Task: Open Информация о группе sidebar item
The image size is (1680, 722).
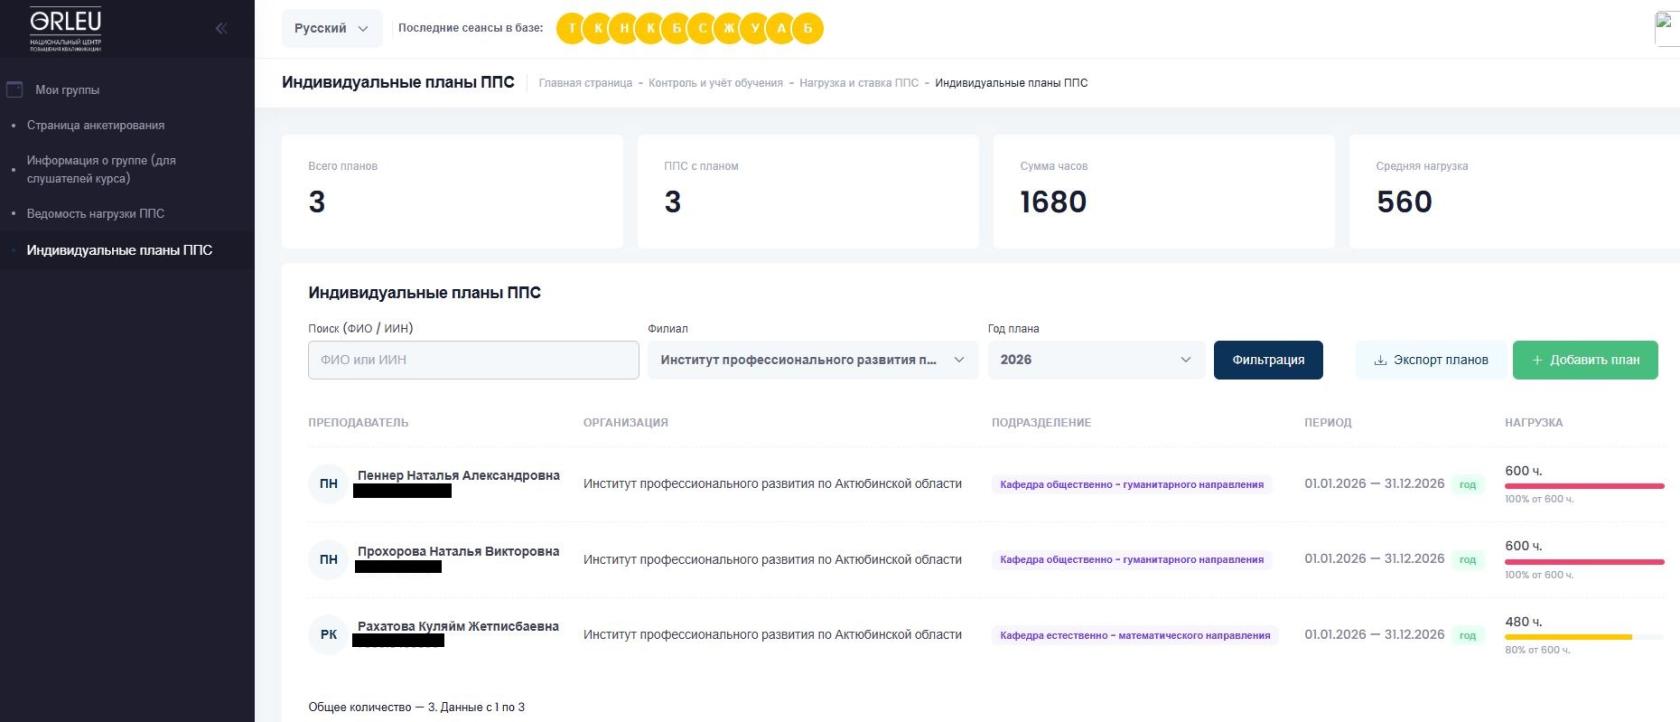Action: 101,169
